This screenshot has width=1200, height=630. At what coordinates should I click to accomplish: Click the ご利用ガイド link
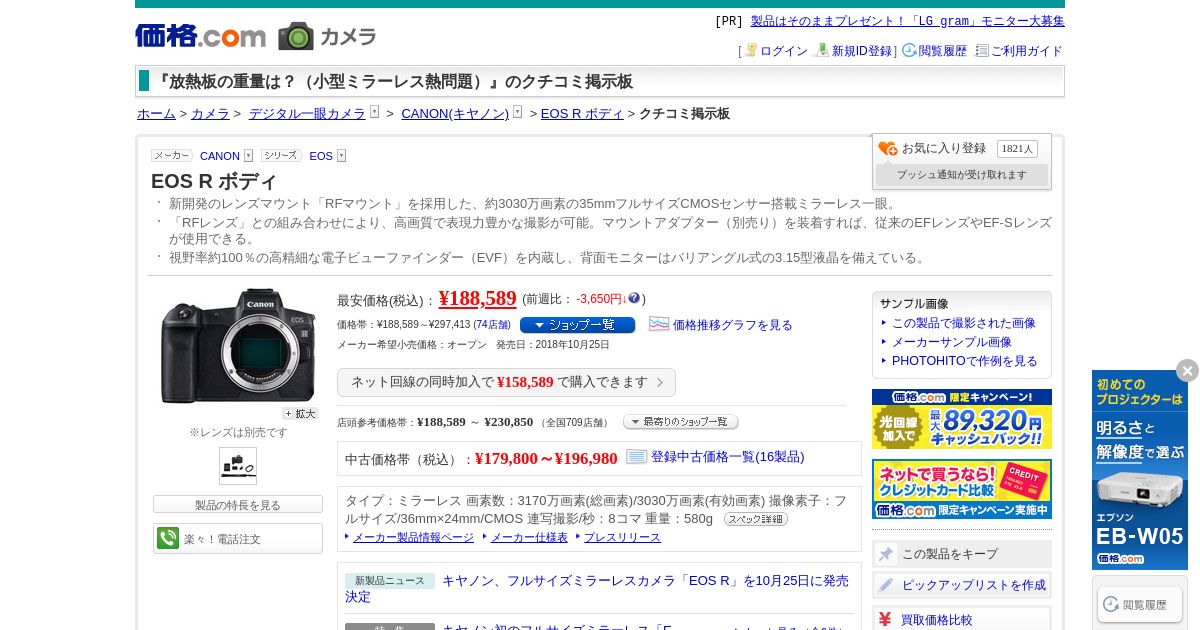click(1027, 51)
